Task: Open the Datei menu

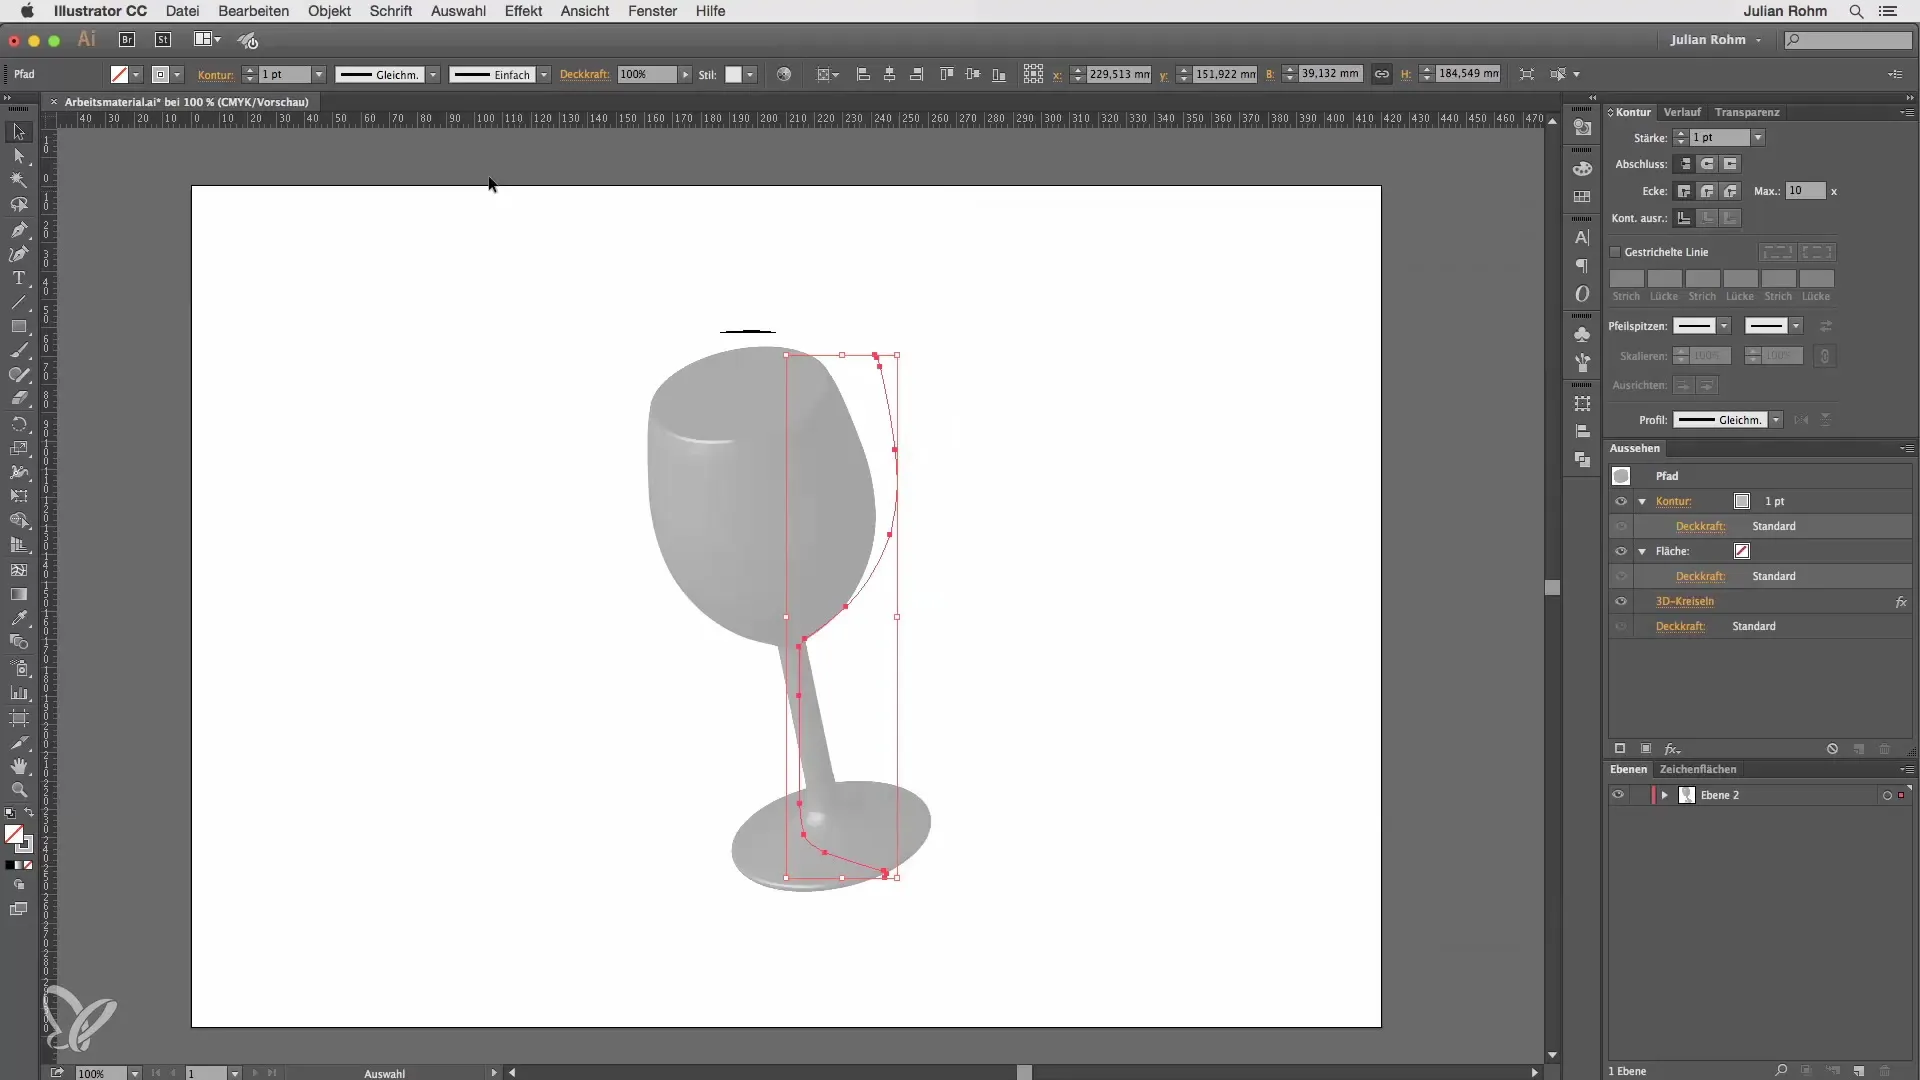Action: click(182, 11)
